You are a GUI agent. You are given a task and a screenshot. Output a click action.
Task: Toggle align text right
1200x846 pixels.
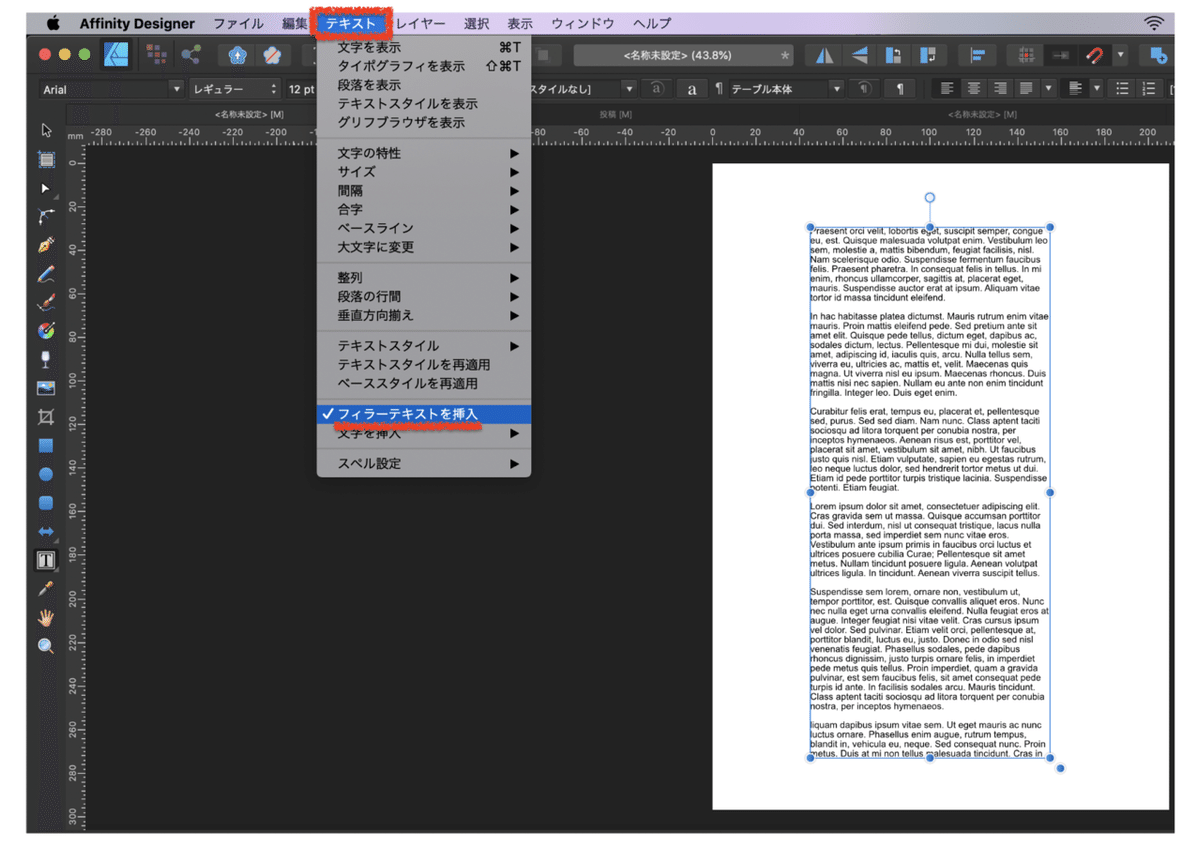point(999,89)
